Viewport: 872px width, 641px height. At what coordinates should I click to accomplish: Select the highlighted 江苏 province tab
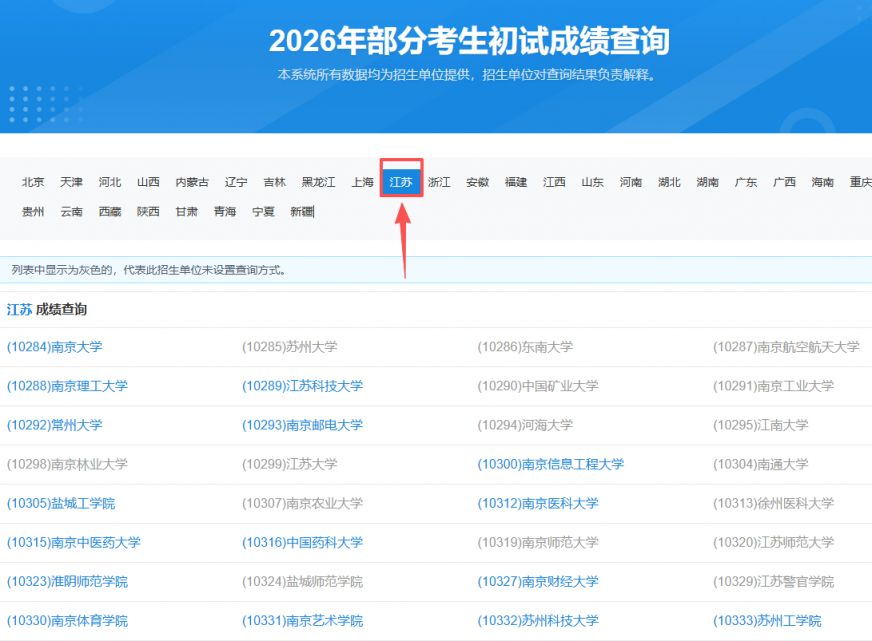pyautogui.click(x=401, y=182)
